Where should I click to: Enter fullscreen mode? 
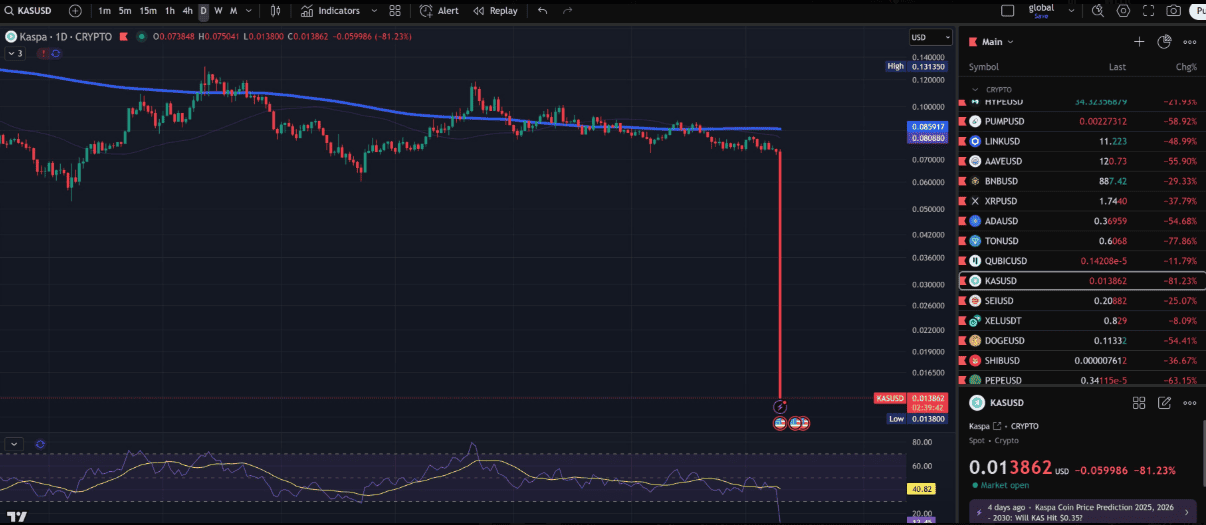coord(1149,11)
